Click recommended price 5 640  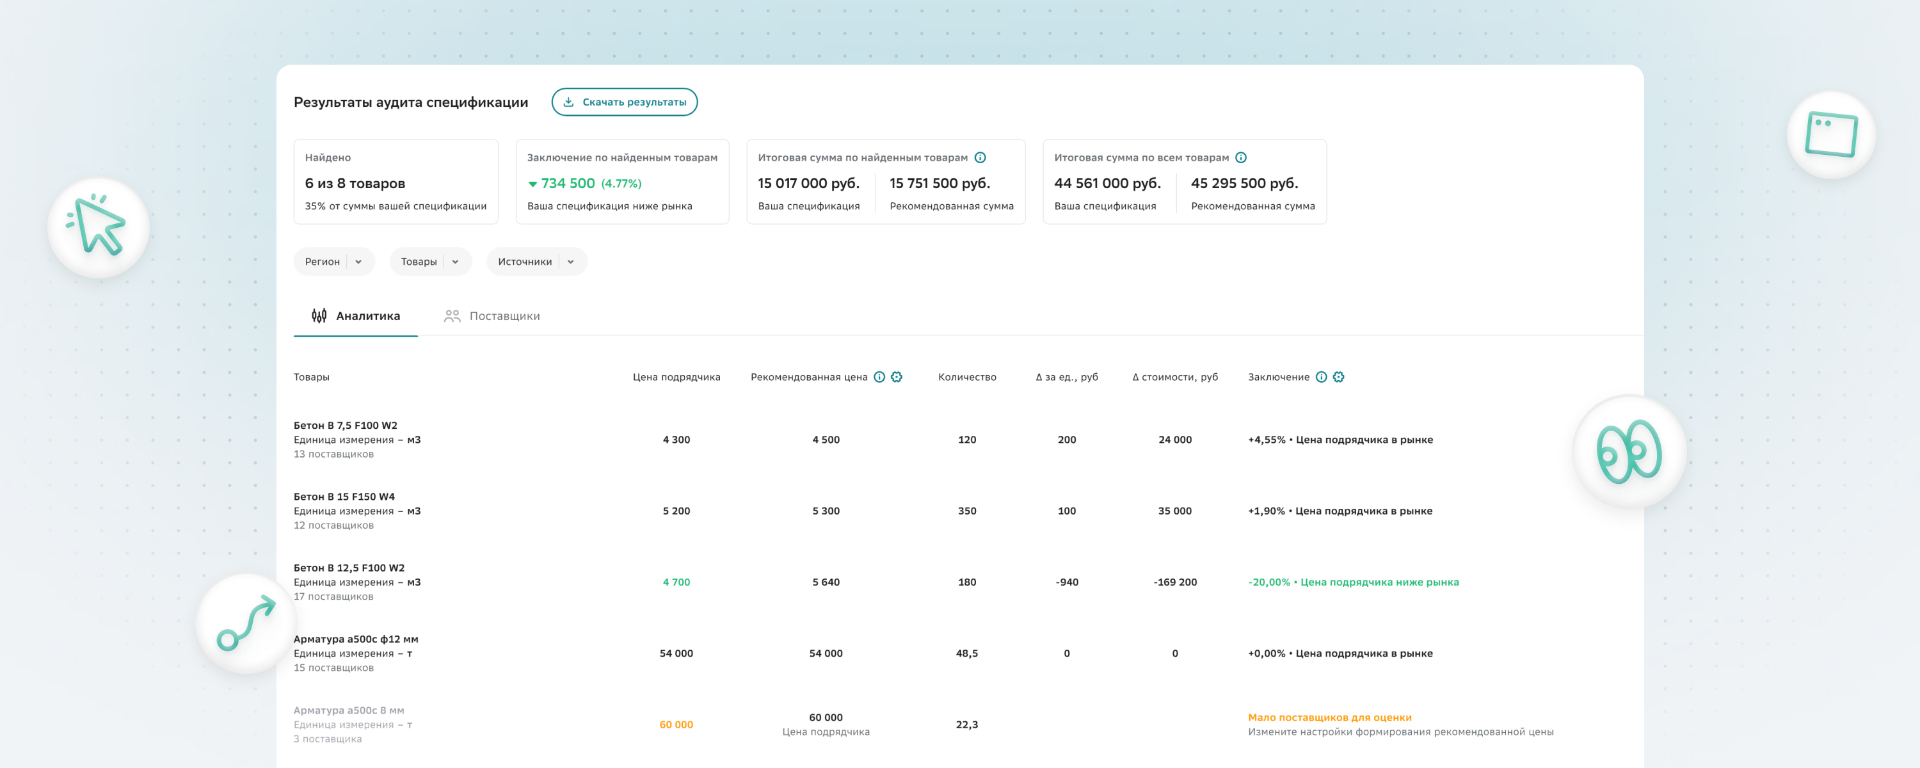pos(826,582)
